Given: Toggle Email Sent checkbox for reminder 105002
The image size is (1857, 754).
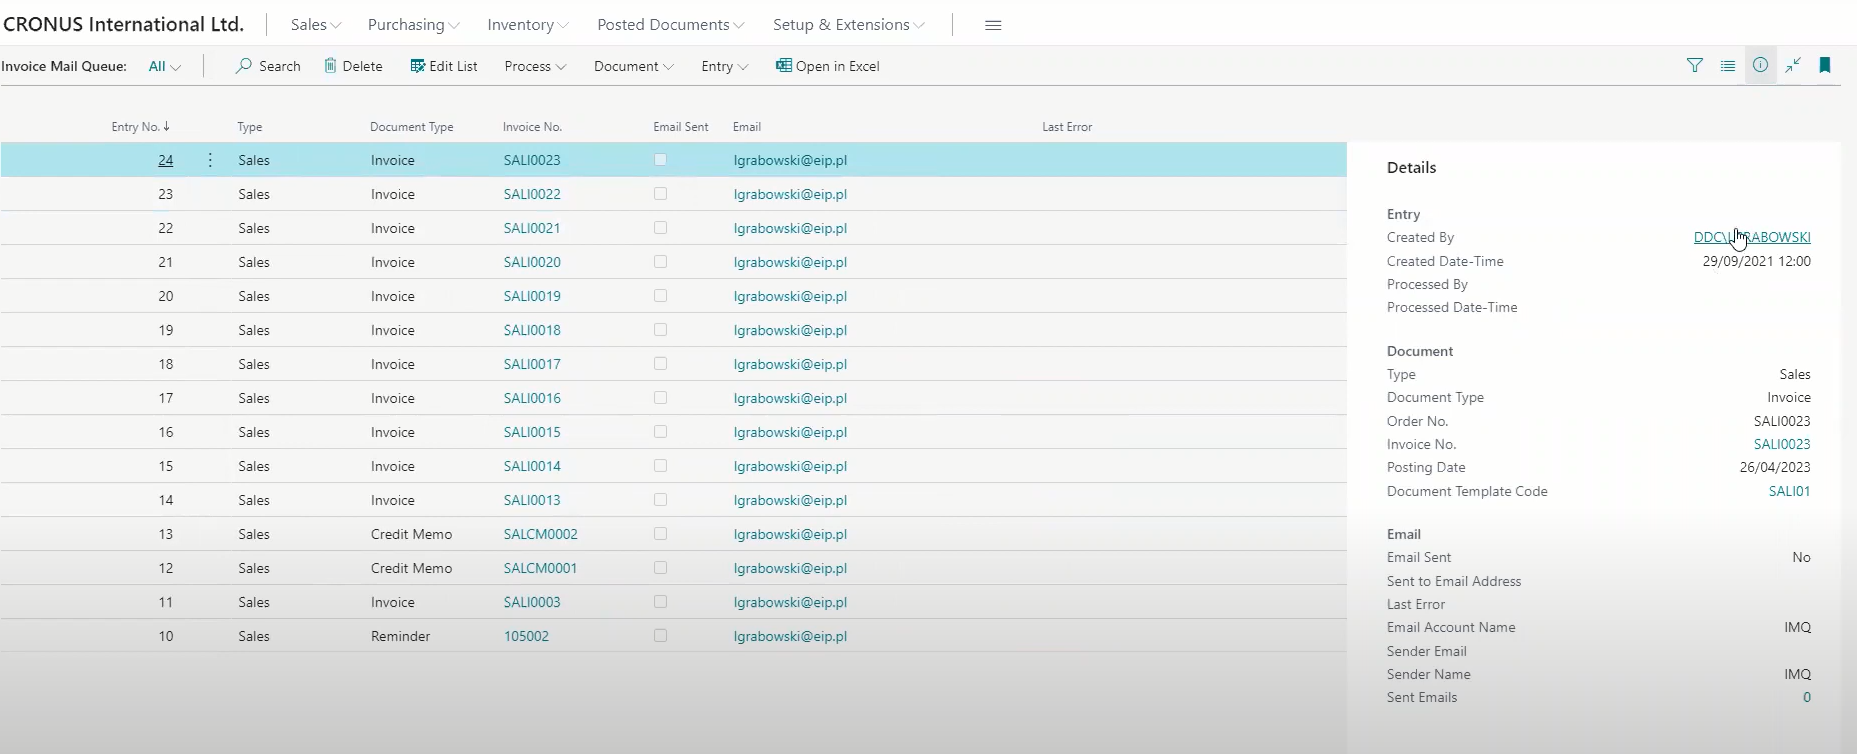Looking at the screenshot, I should pyautogui.click(x=660, y=636).
